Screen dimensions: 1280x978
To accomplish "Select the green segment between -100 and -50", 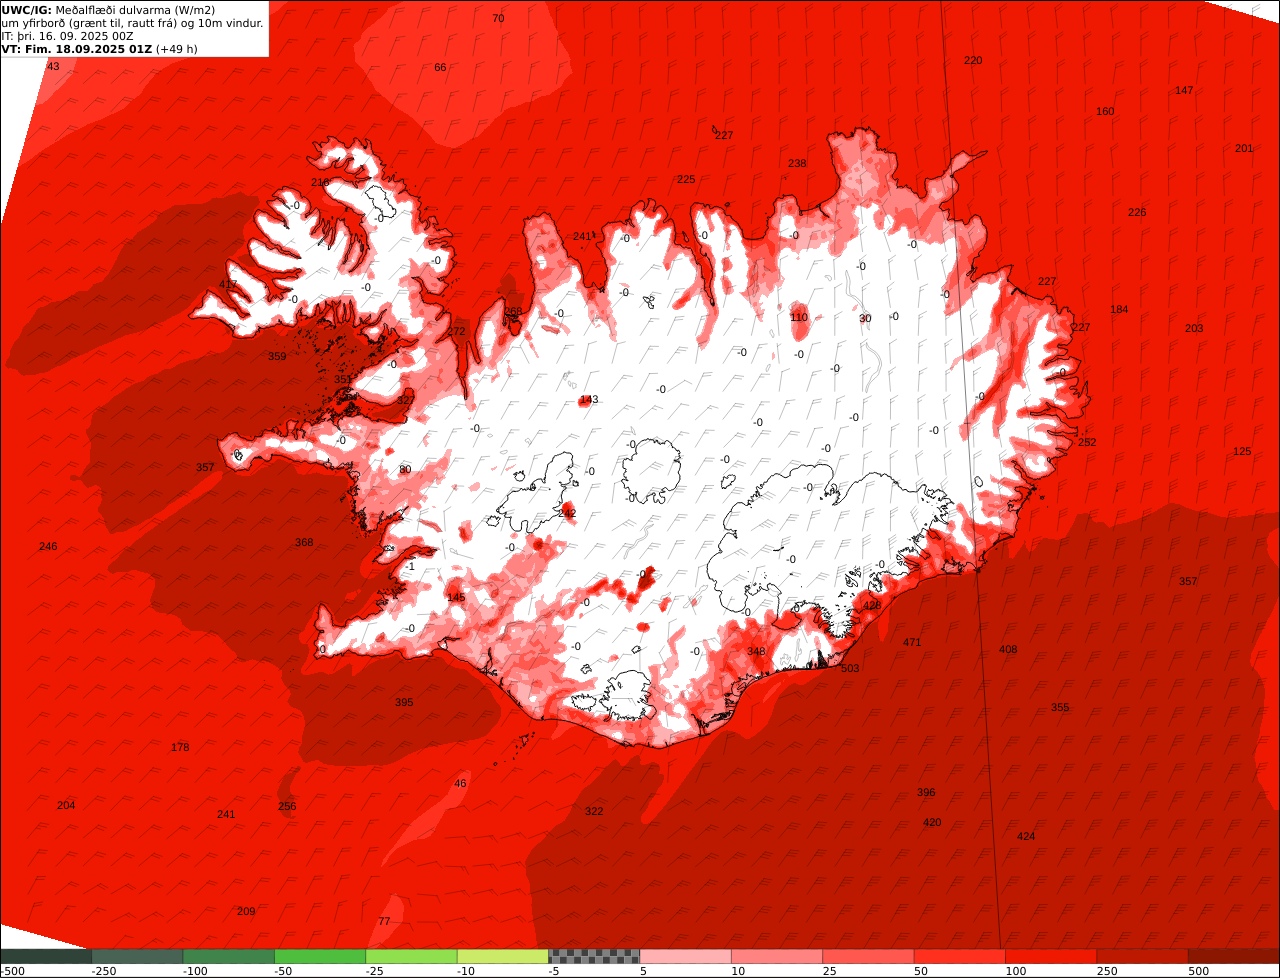I will (x=228, y=956).
